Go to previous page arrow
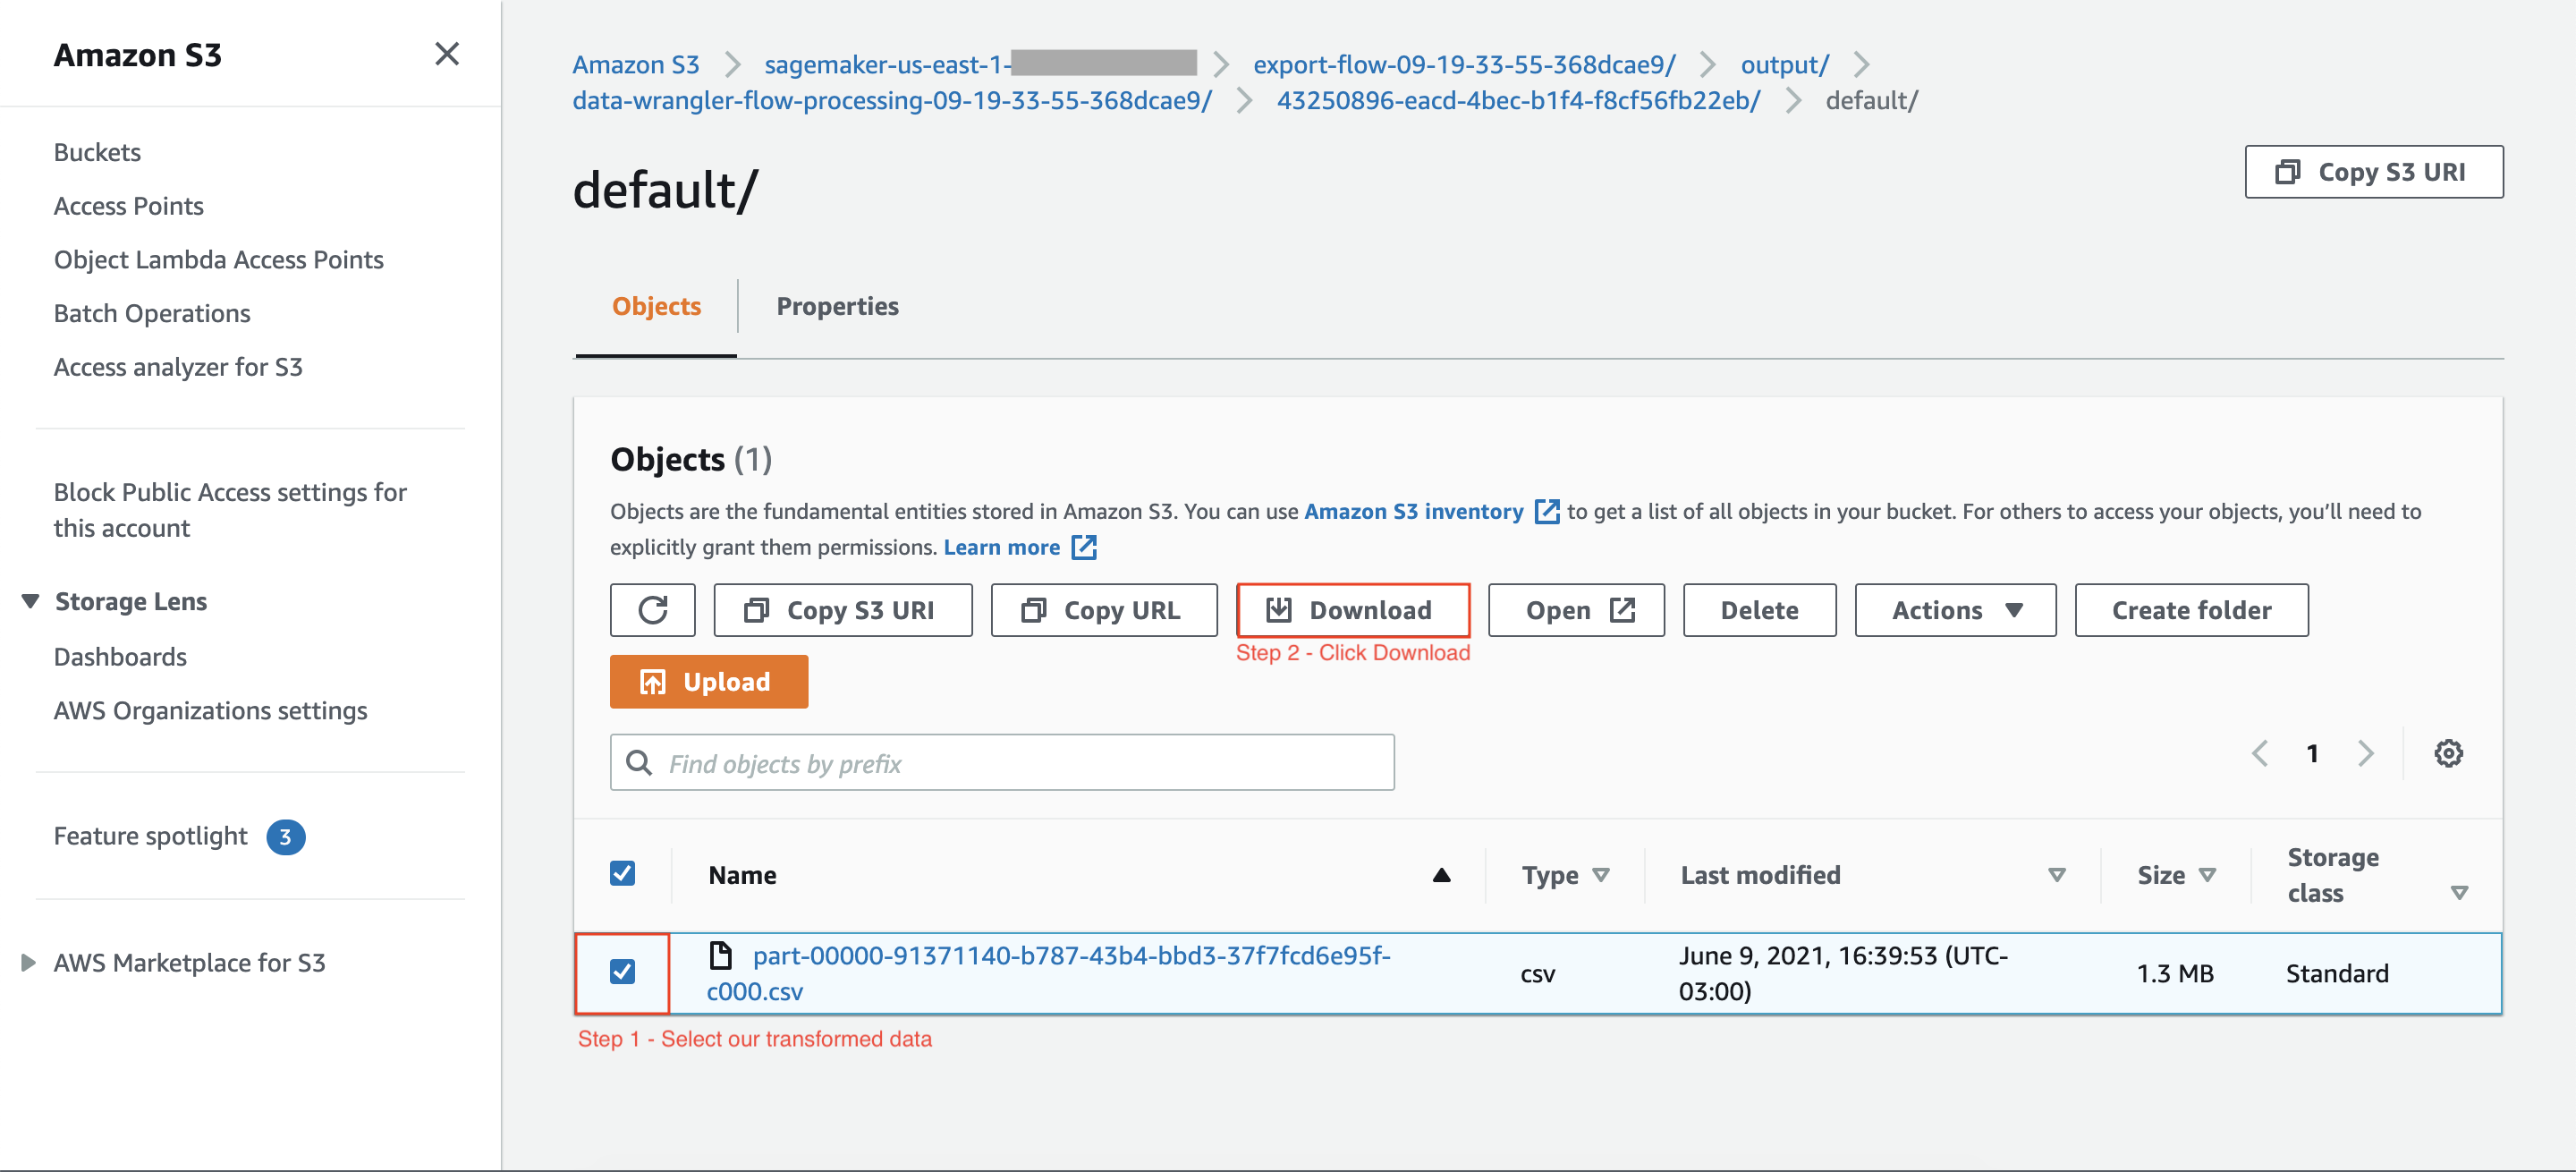The height and width of the screenshot is (1172, 2576). coord(2260,753)
